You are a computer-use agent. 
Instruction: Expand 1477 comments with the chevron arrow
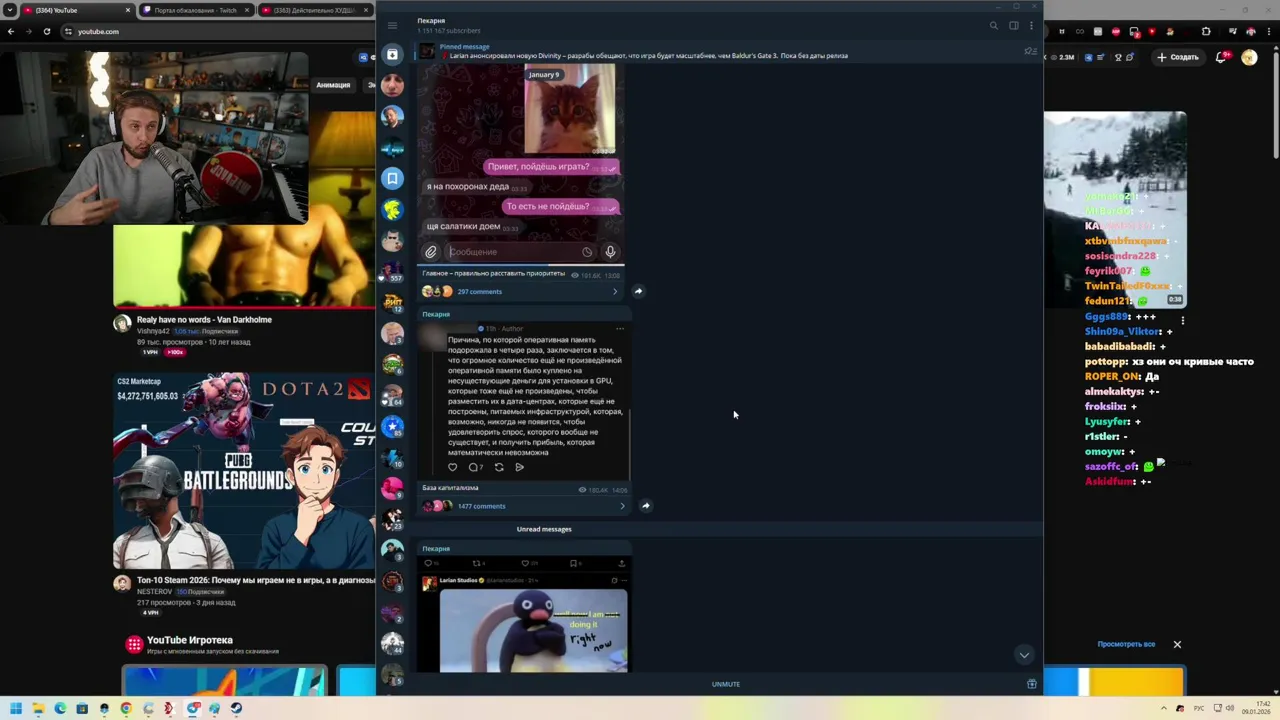pos(622,506)
